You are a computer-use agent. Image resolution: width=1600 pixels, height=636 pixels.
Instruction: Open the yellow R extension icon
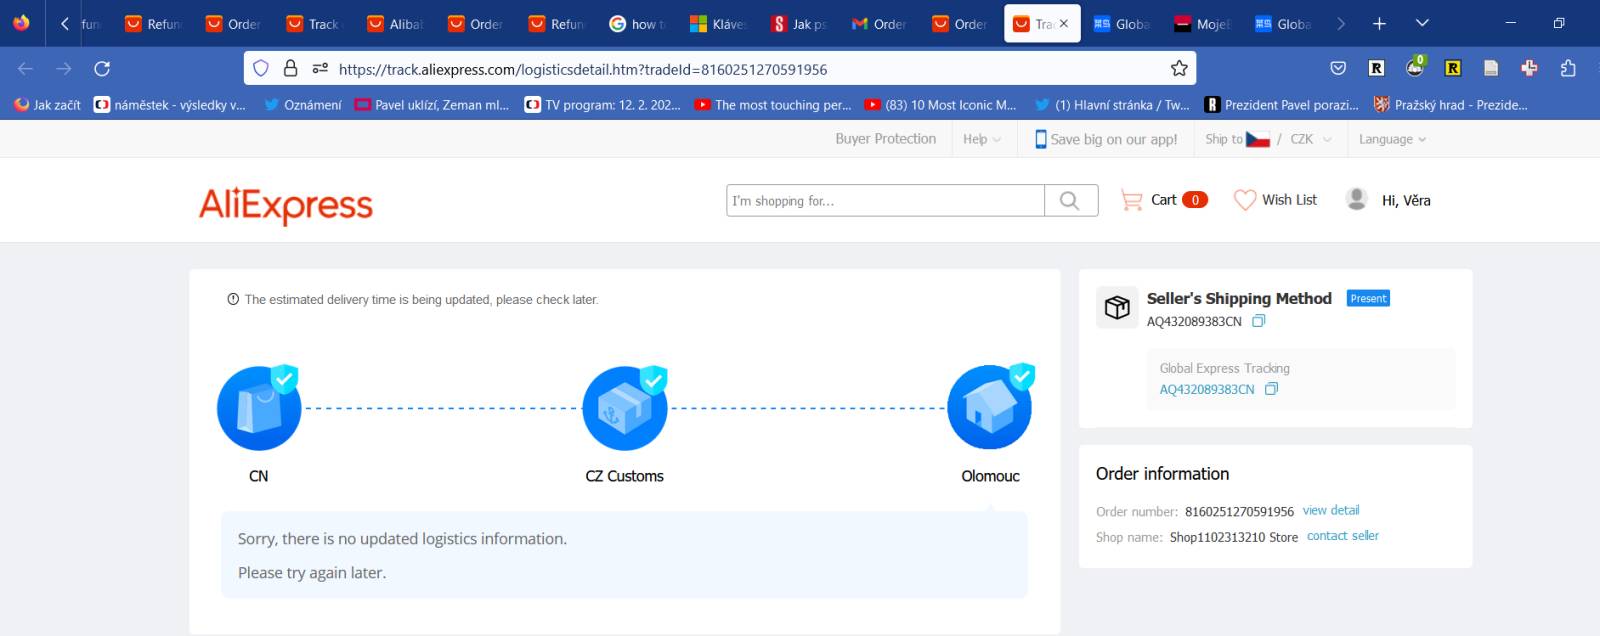pyautogui.click(x=1453, y=68)
